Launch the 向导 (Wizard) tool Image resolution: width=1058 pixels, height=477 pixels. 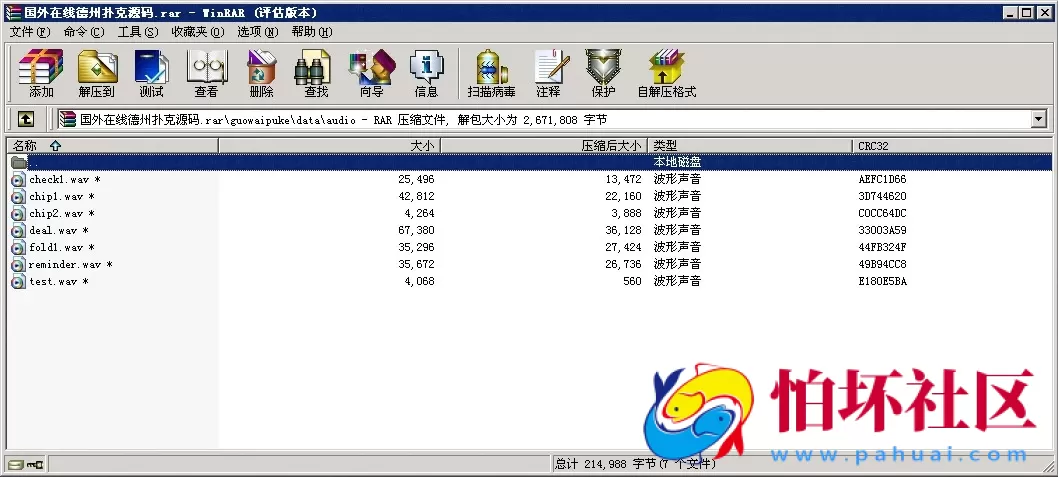coord(371,73)
